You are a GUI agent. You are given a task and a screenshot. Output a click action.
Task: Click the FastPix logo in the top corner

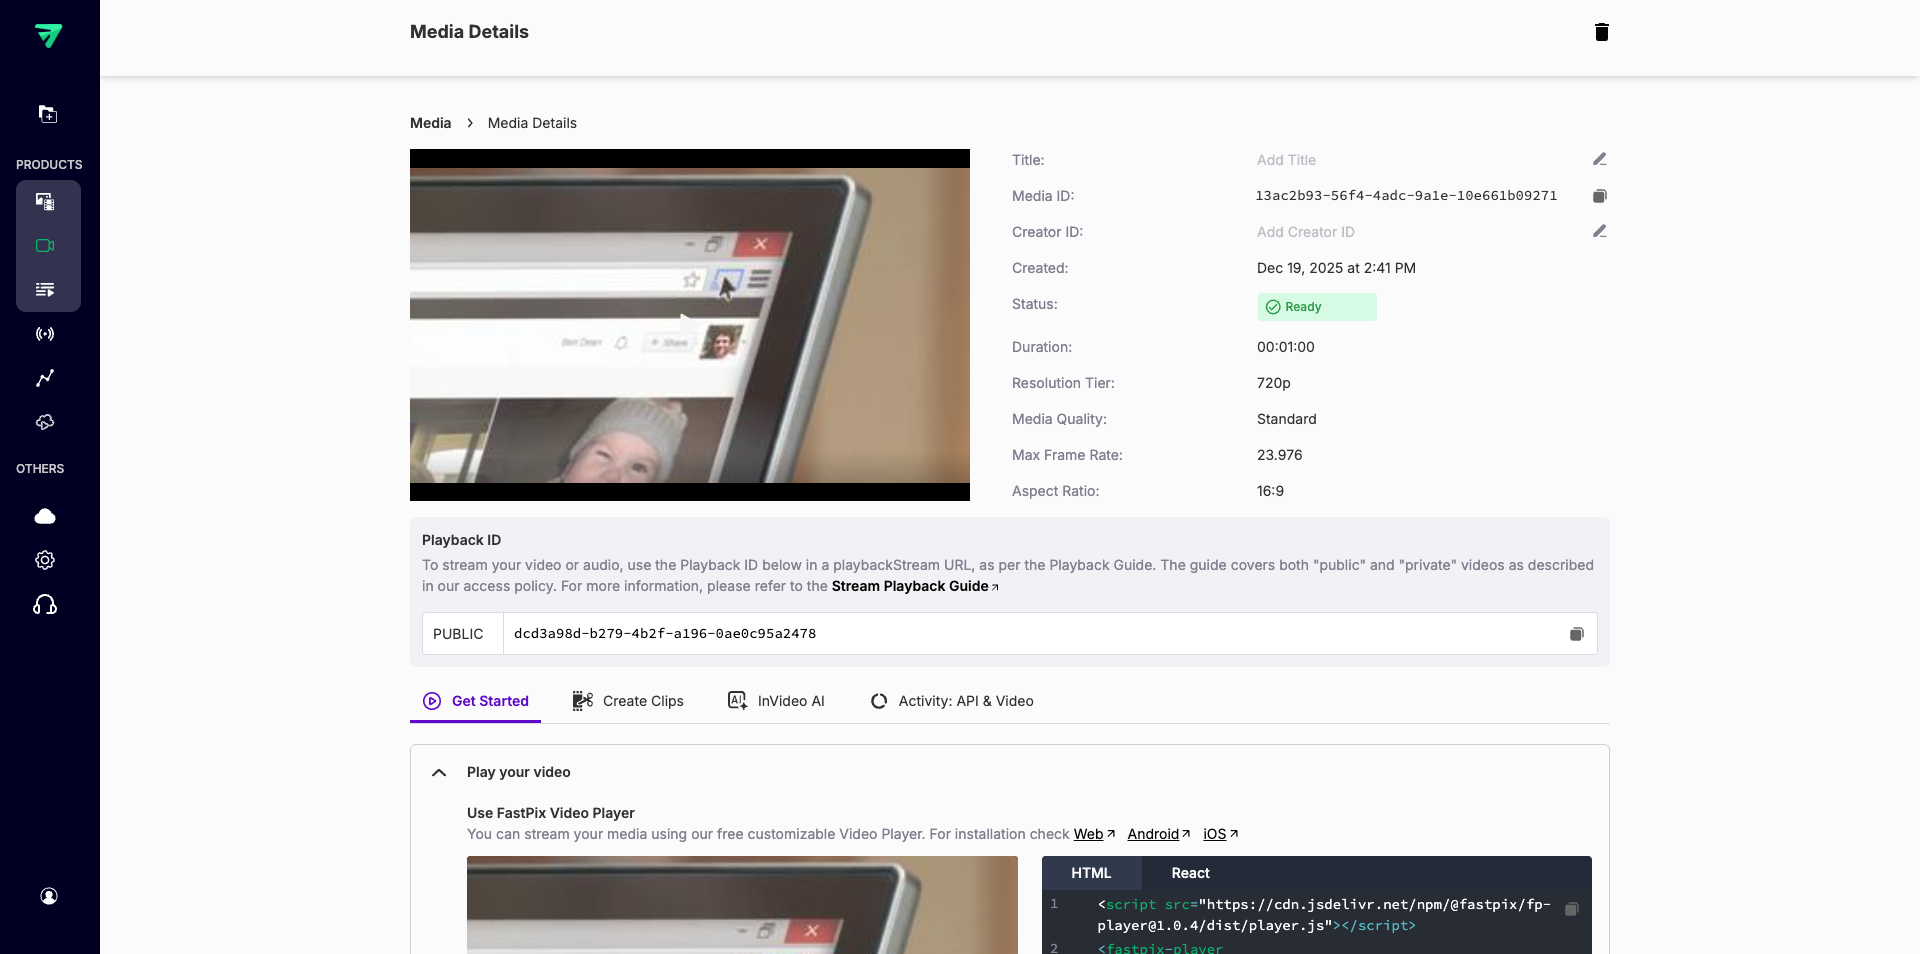pyautogui.click(x=50, y=36)
